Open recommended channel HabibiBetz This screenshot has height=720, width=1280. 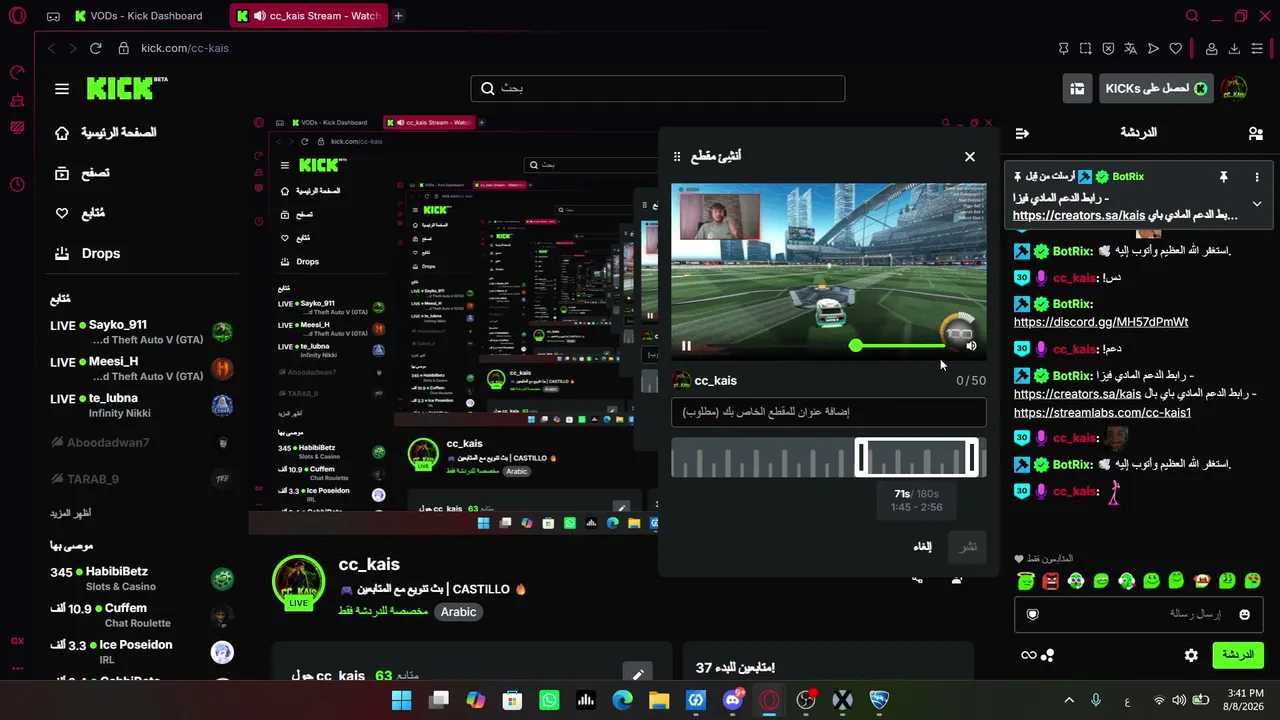point(141,579)
